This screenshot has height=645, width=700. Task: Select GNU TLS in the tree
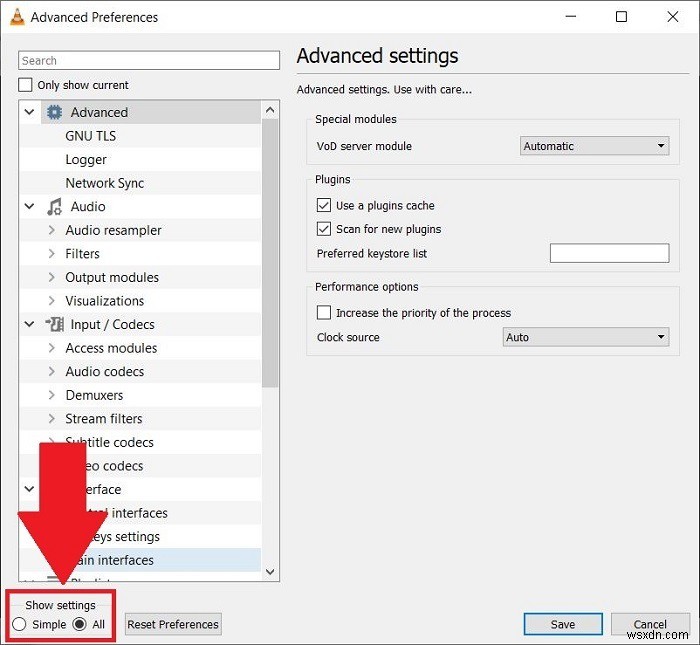pyautogui.click(x=91, y=136)
